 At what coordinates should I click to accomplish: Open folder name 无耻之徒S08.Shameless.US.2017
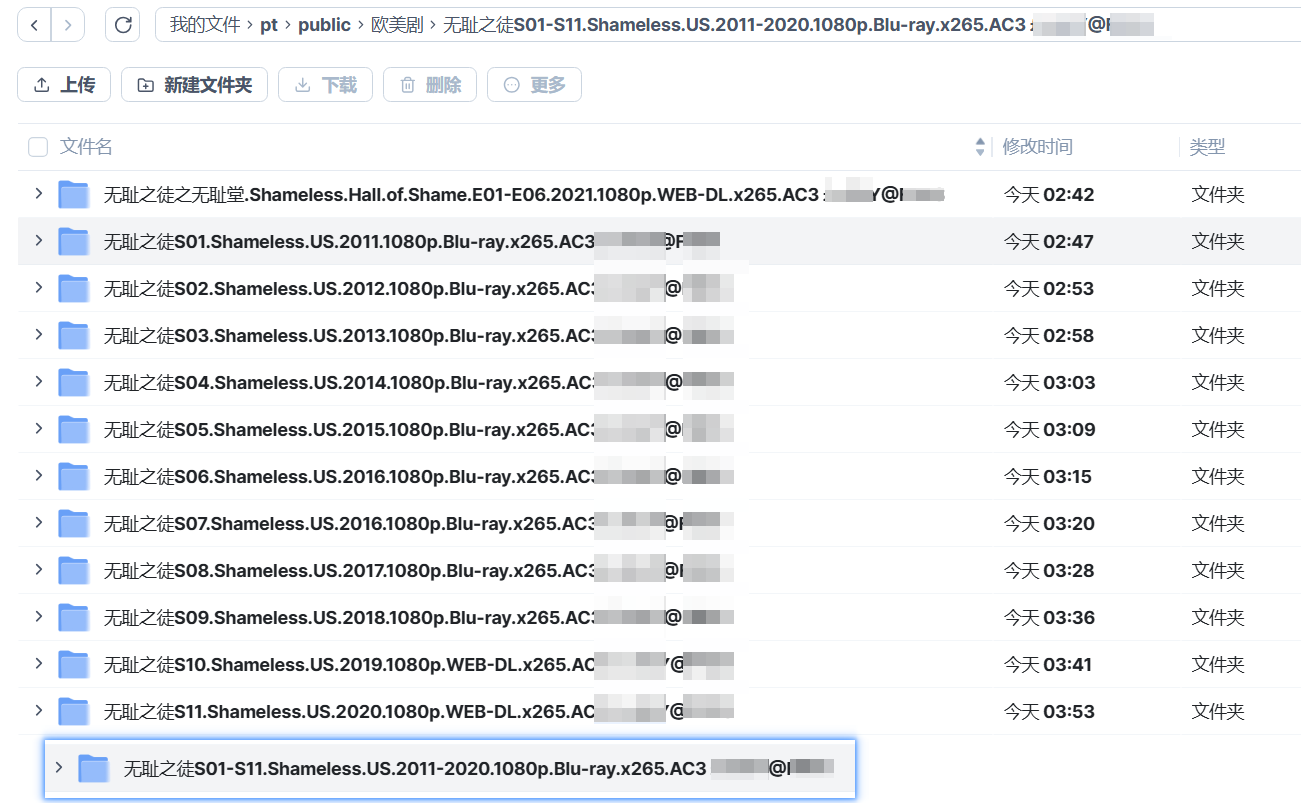point(419,570)
